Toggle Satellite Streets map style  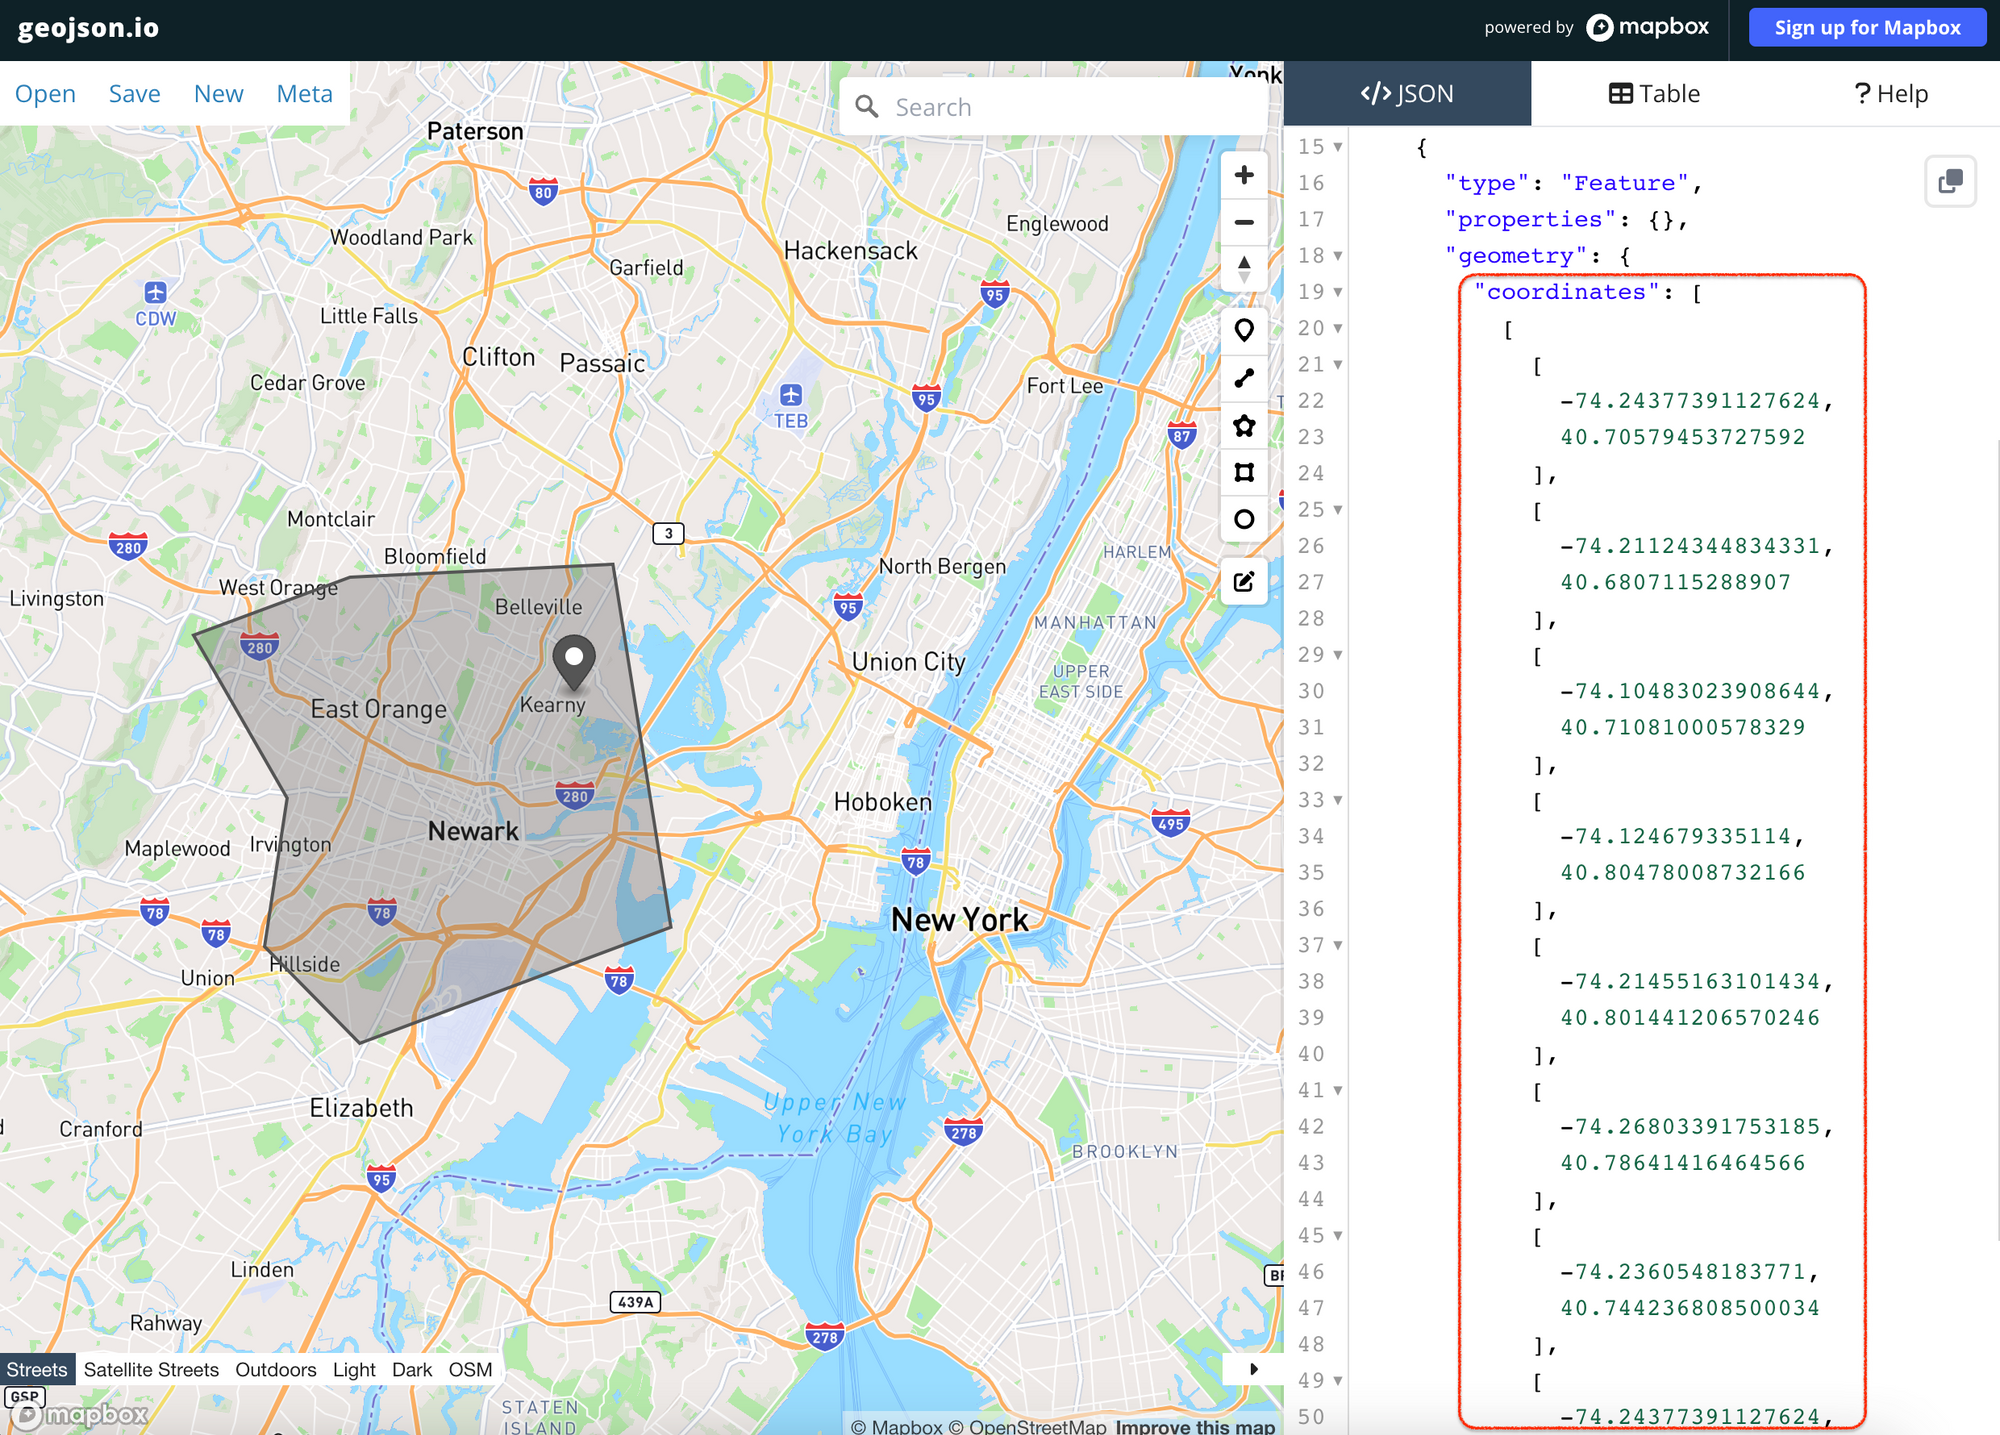pos(151,1368)
